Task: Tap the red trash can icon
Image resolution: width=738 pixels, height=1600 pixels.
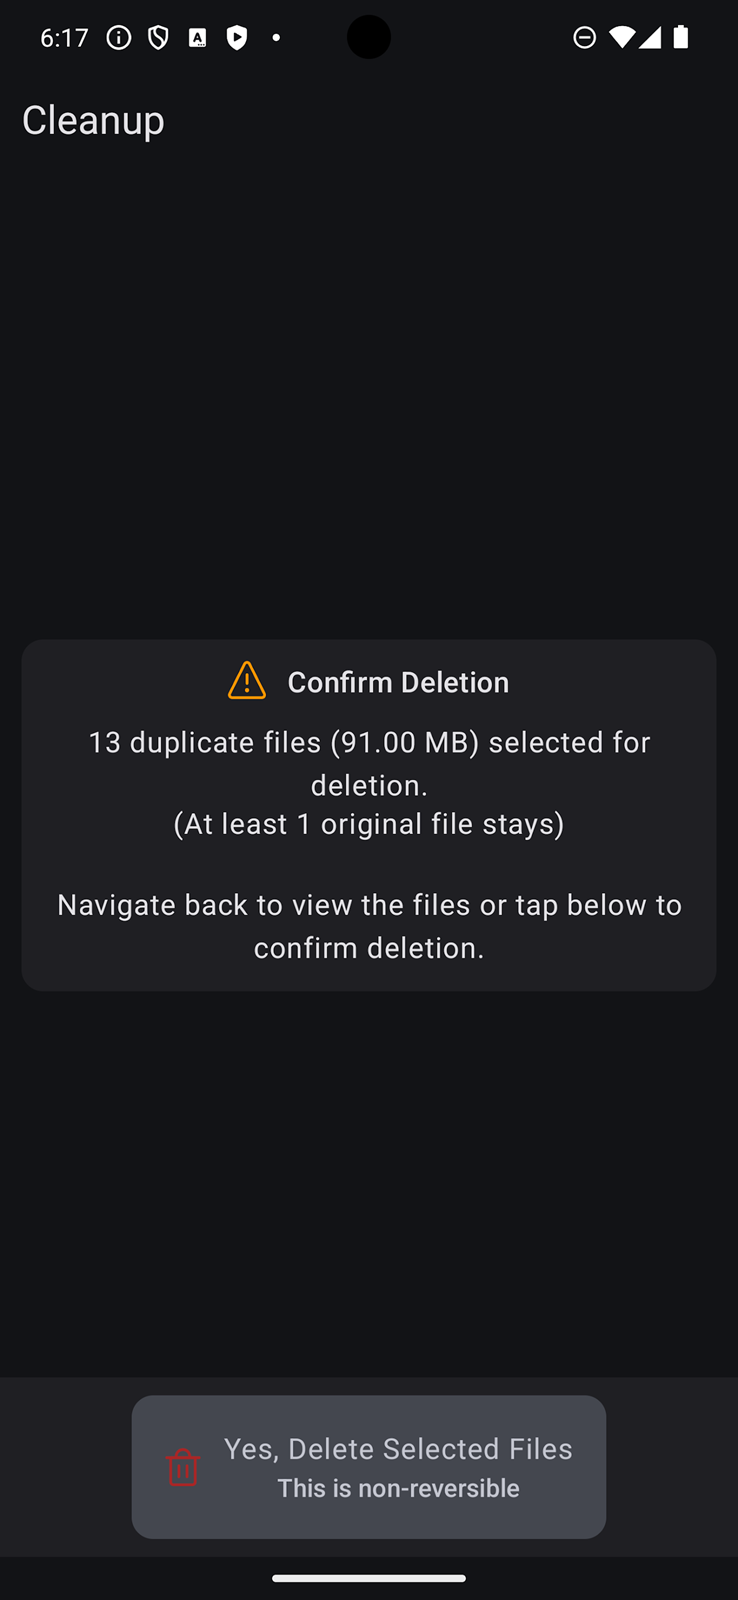Action: (182, 1467)
